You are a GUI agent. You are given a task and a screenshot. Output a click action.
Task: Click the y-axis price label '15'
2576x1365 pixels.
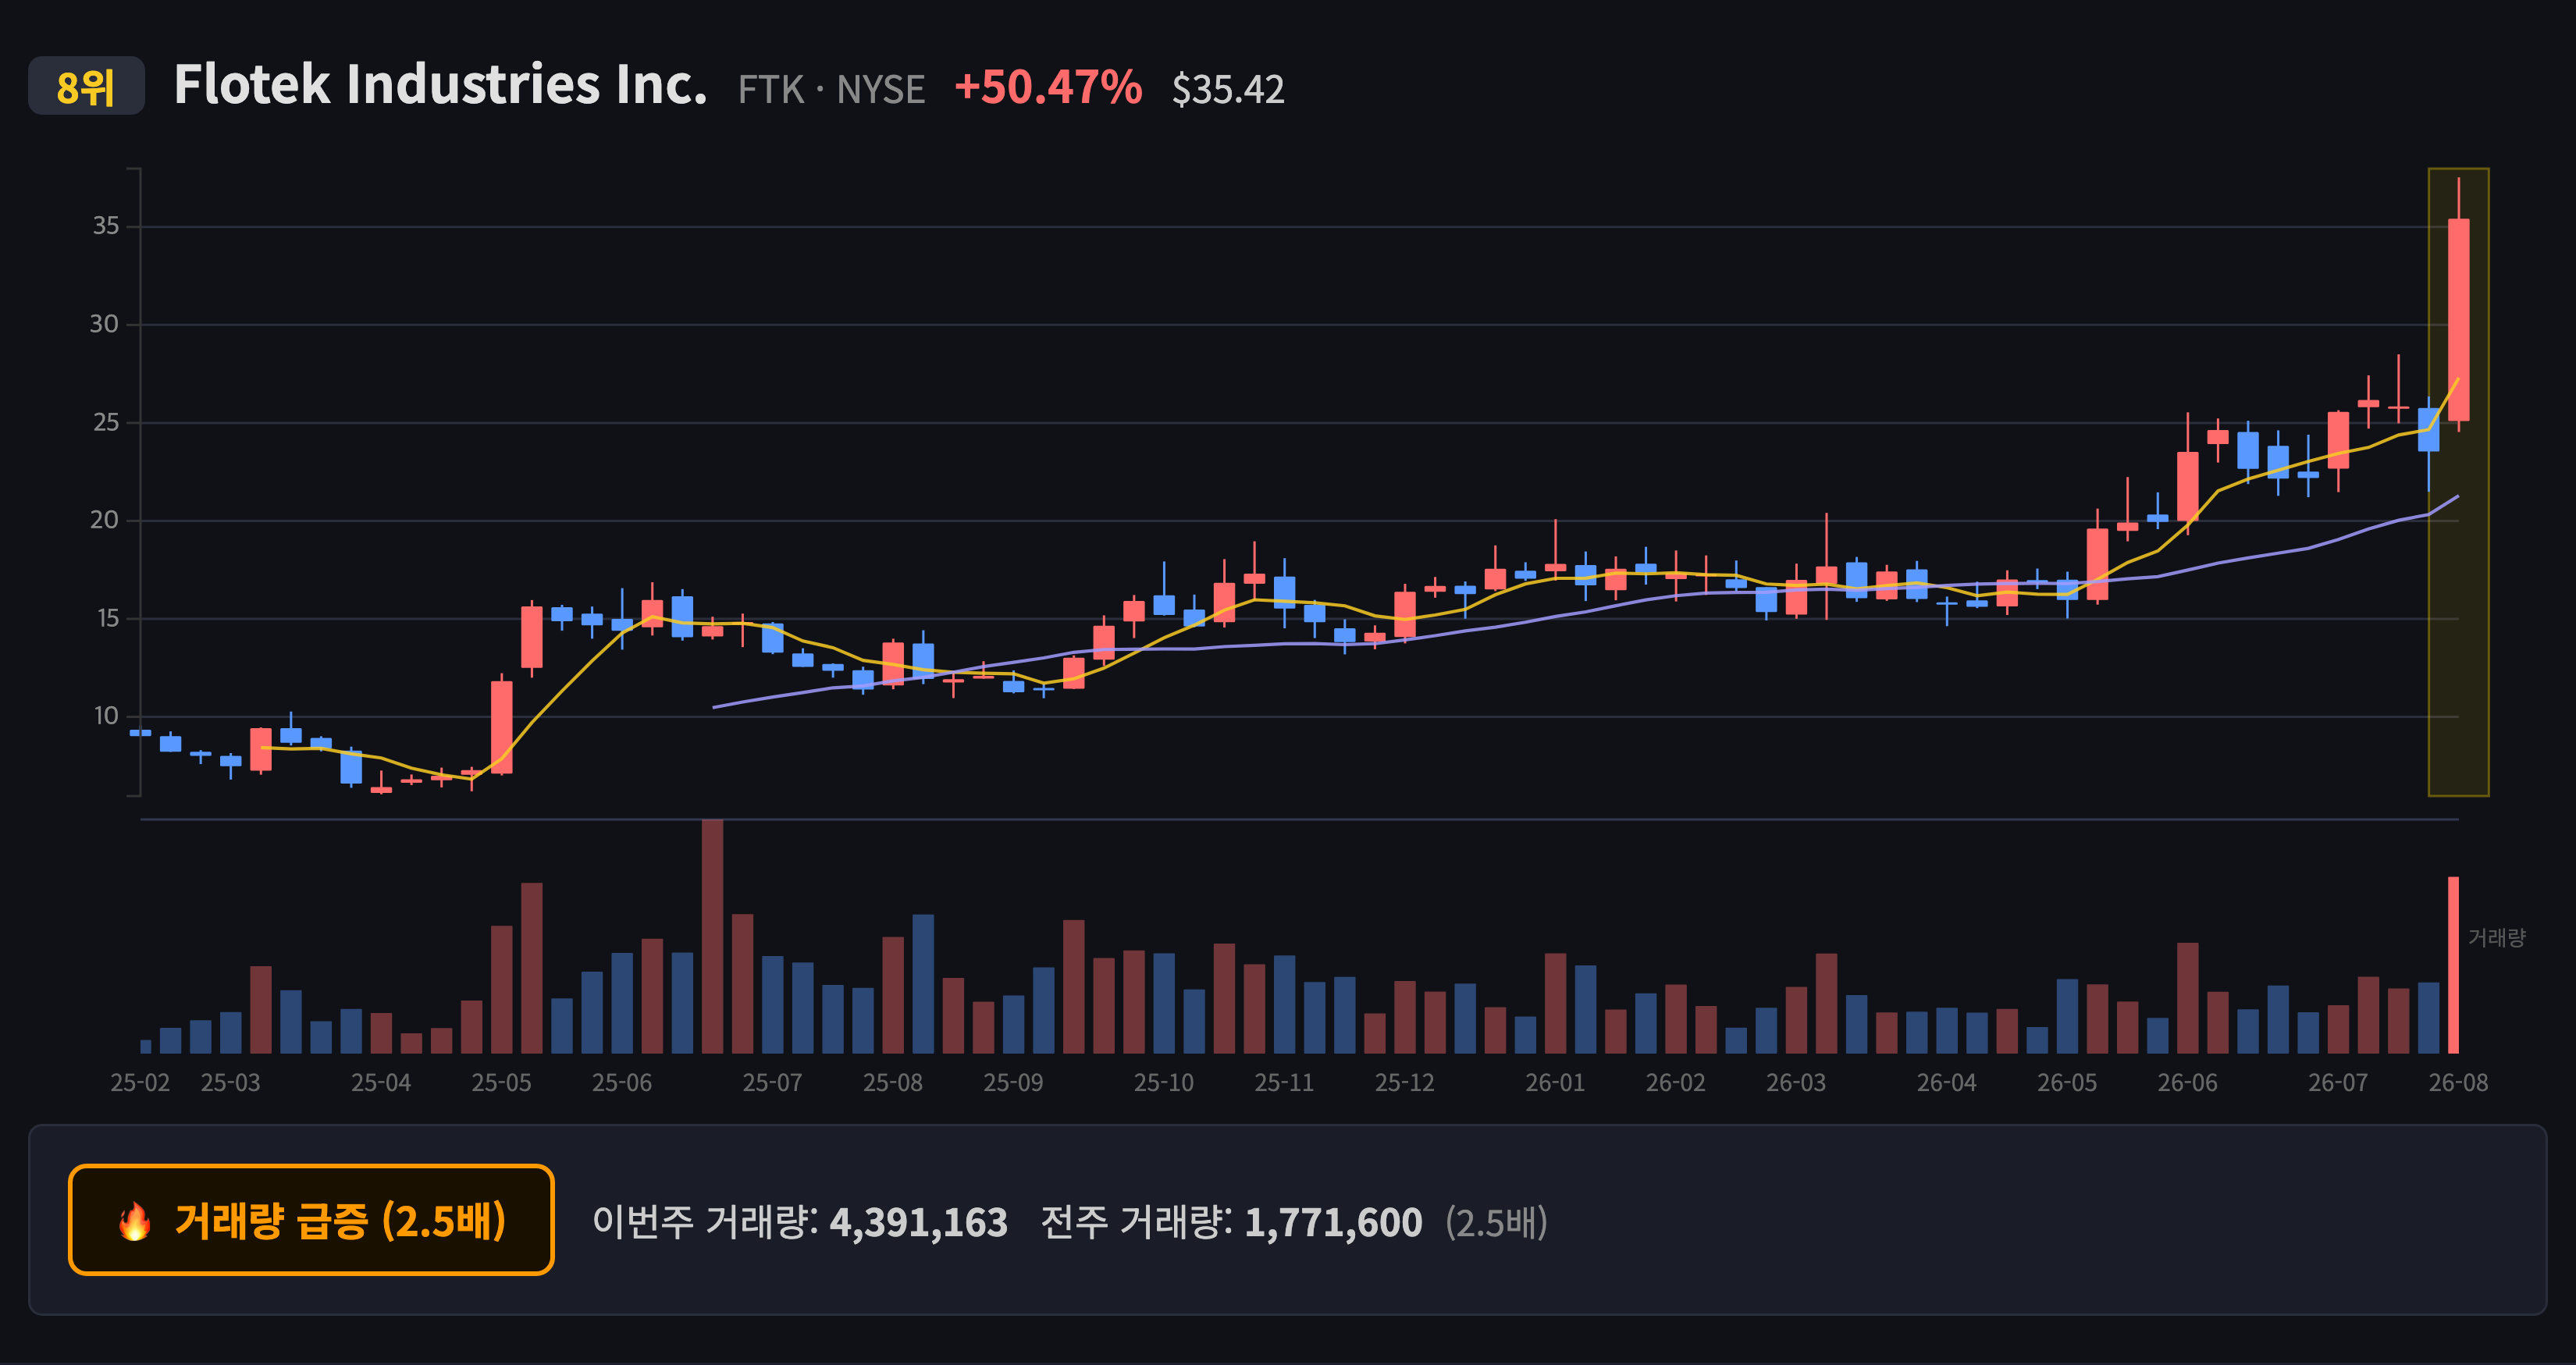[x=108, y=618]
